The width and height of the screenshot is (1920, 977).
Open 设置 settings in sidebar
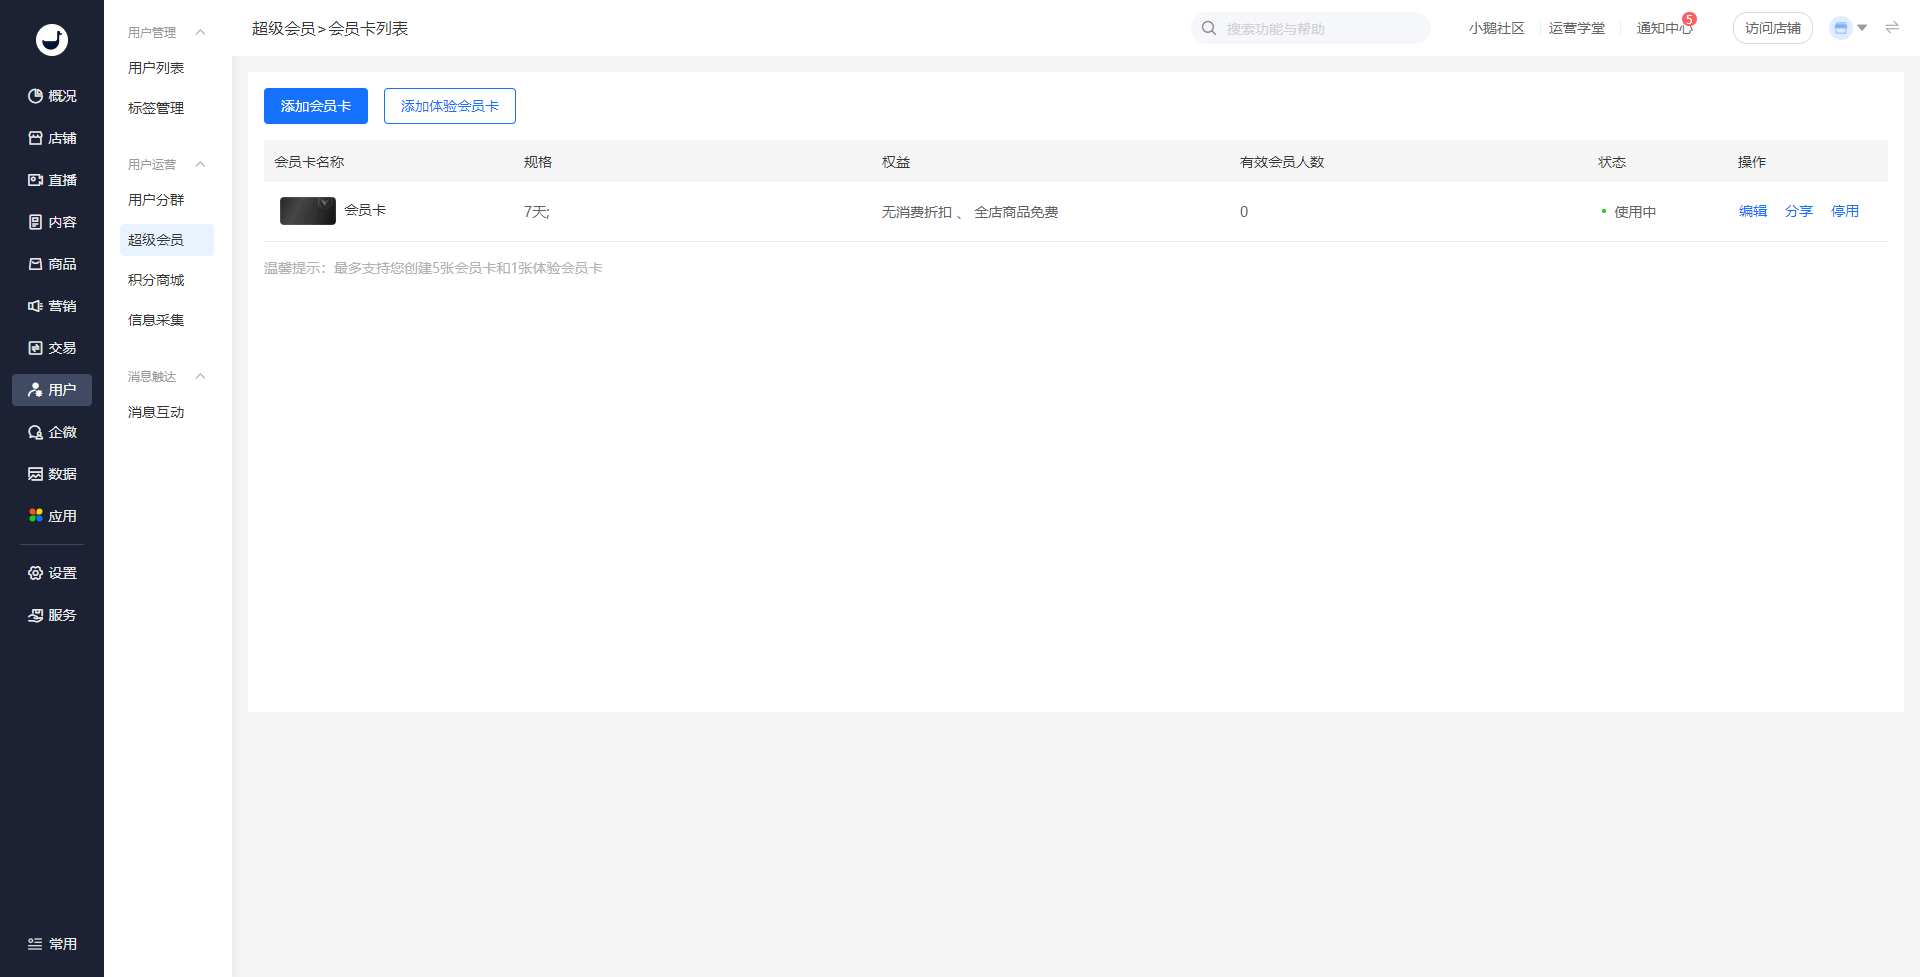point(52,573)
